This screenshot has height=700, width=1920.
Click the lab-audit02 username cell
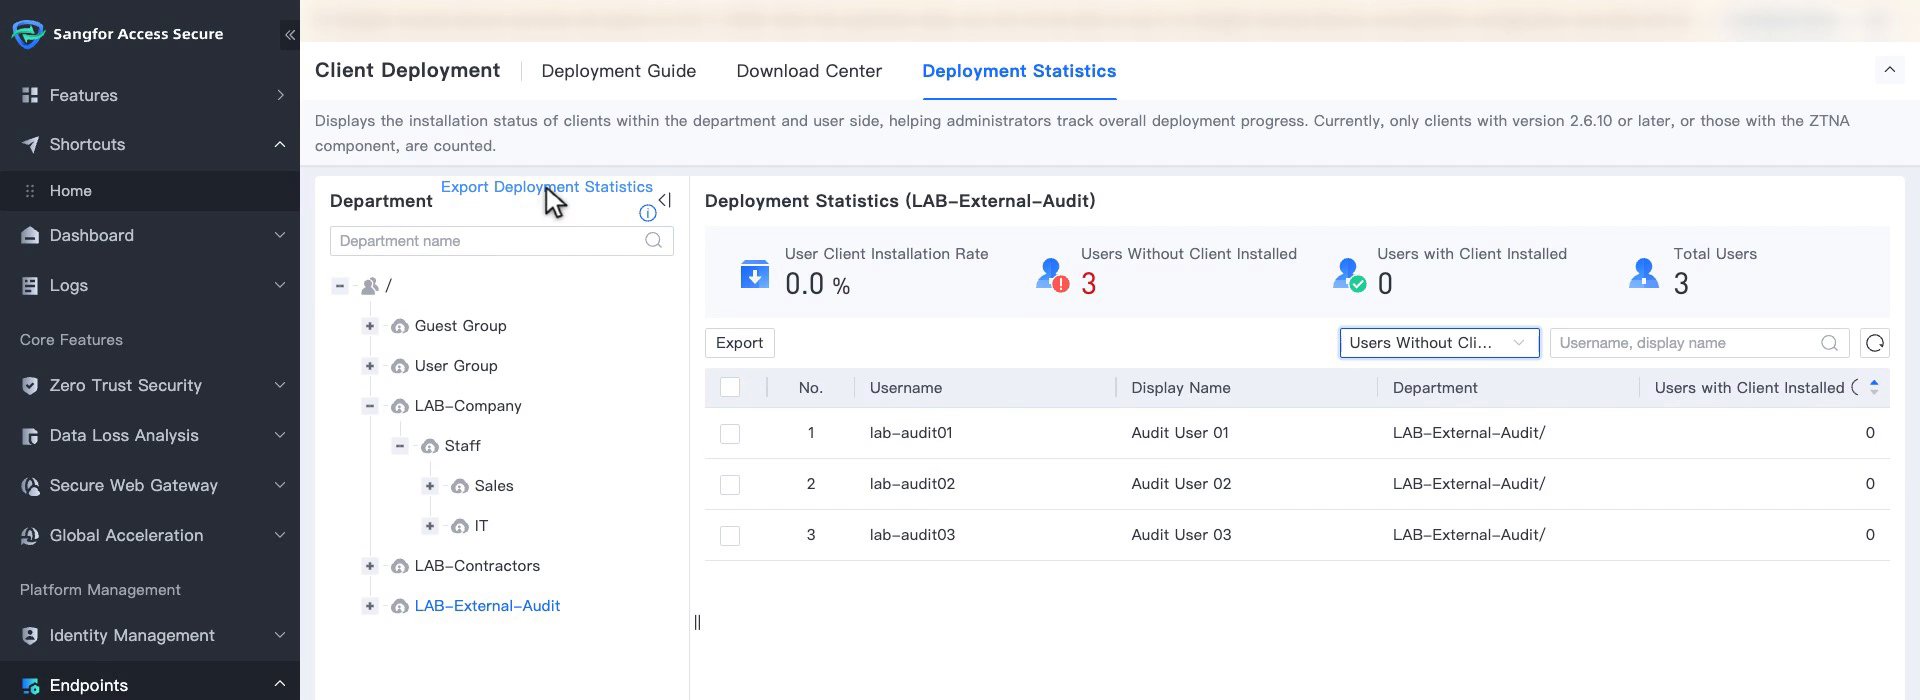pos(912,484)
